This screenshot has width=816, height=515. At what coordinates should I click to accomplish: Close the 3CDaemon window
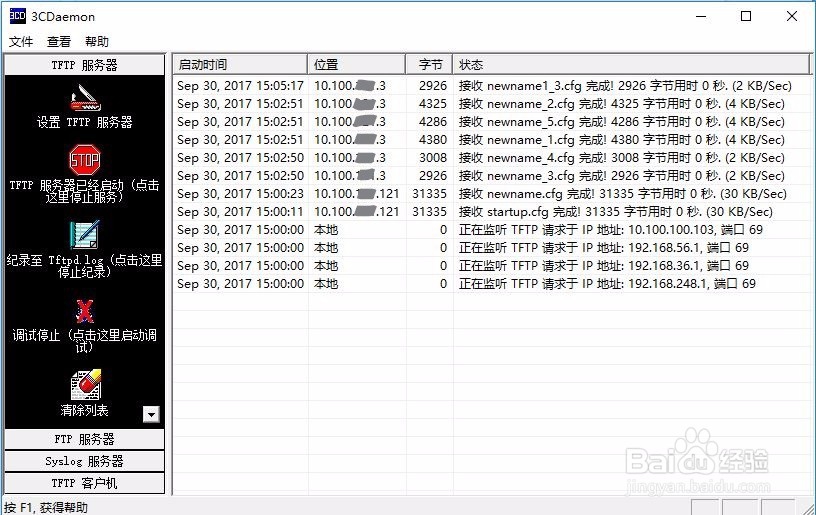click(x=792, y=17)
